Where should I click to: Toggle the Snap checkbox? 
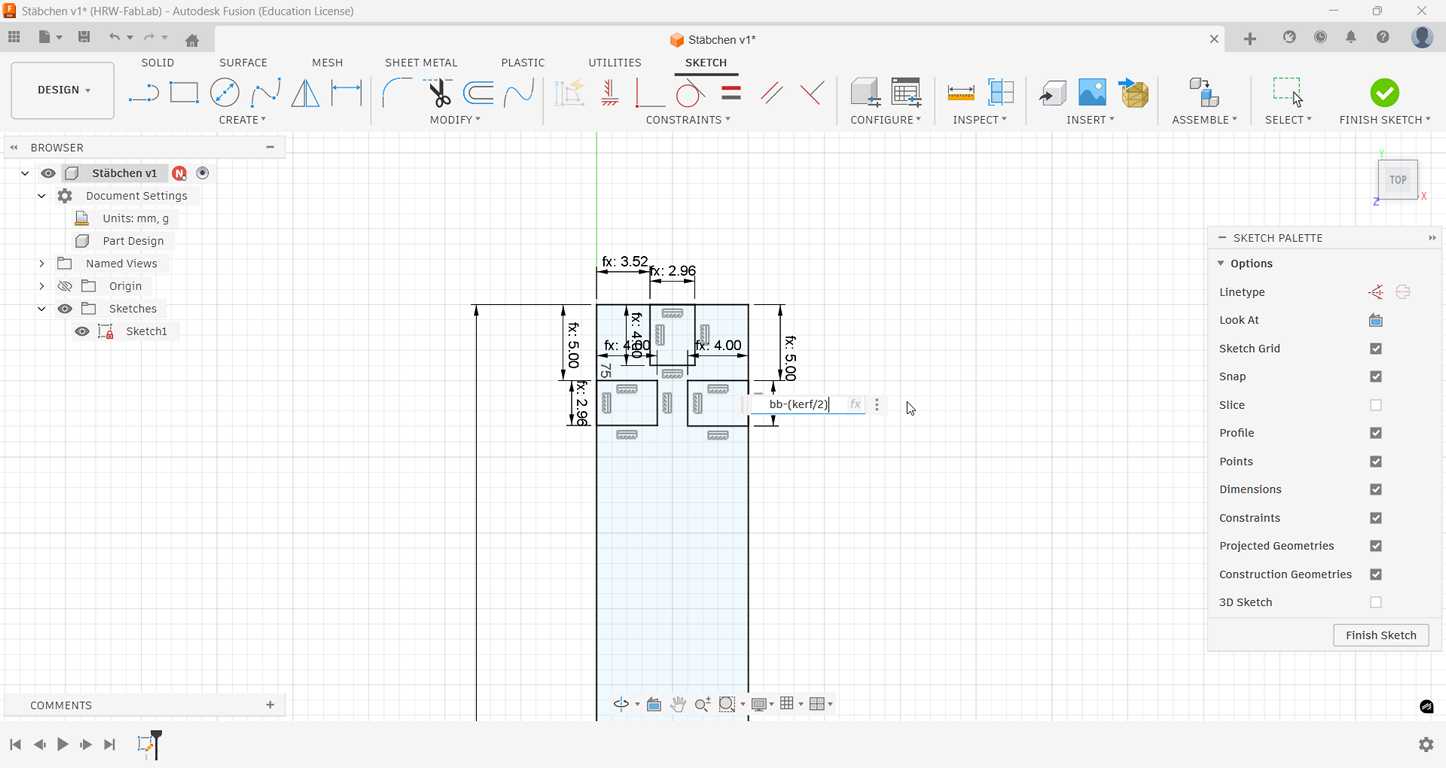click(1376, 377)
